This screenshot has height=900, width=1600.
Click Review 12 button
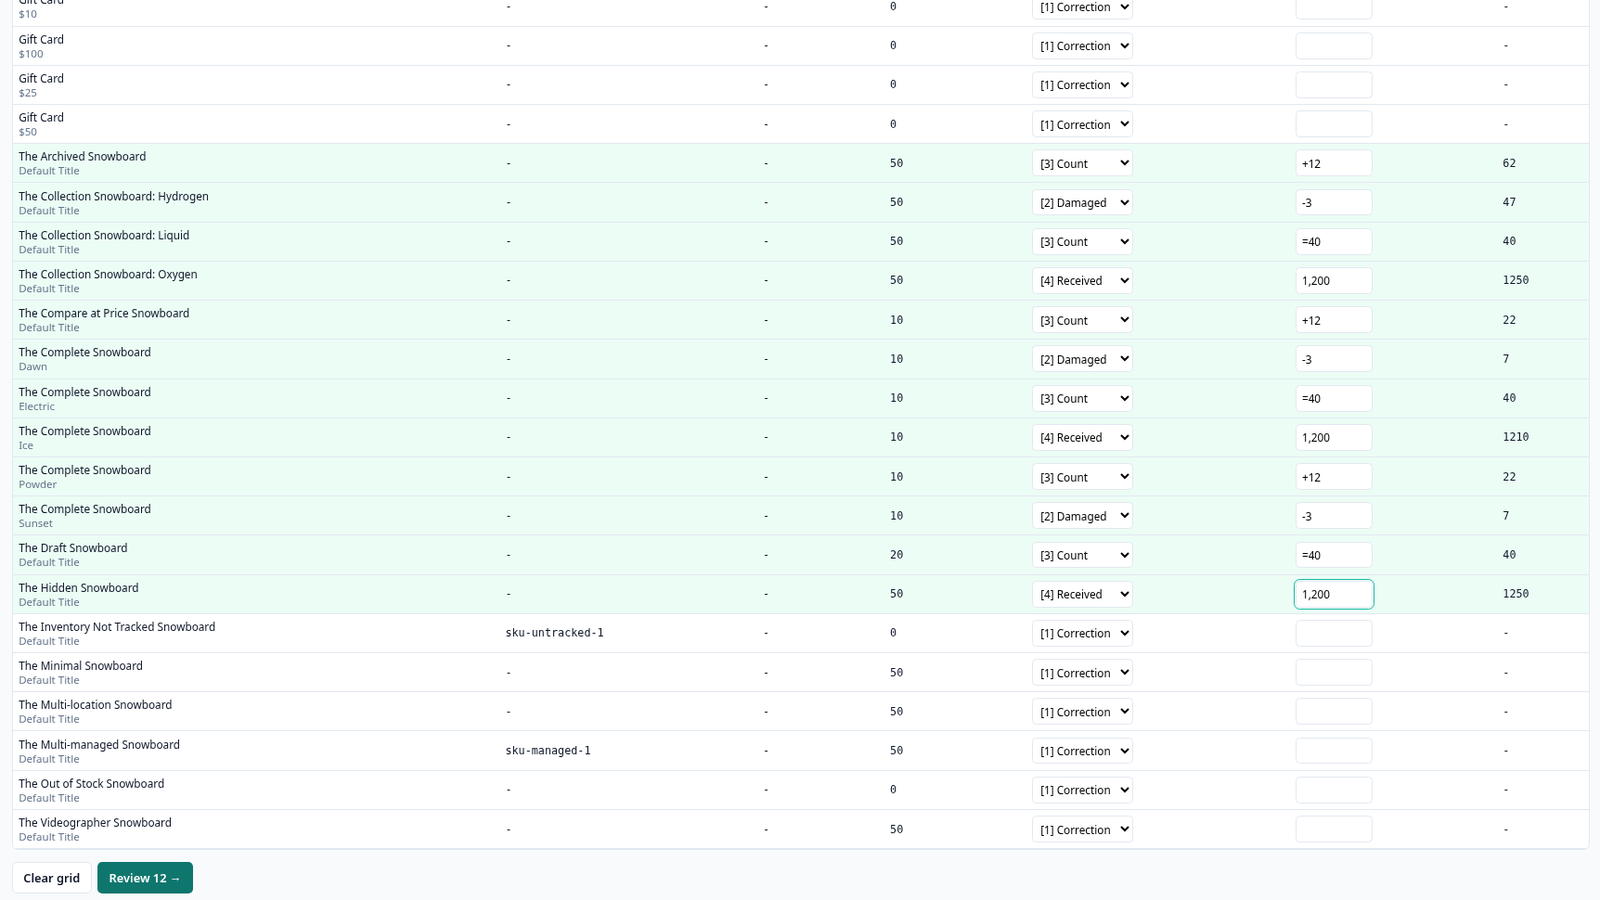click(145, 878)
